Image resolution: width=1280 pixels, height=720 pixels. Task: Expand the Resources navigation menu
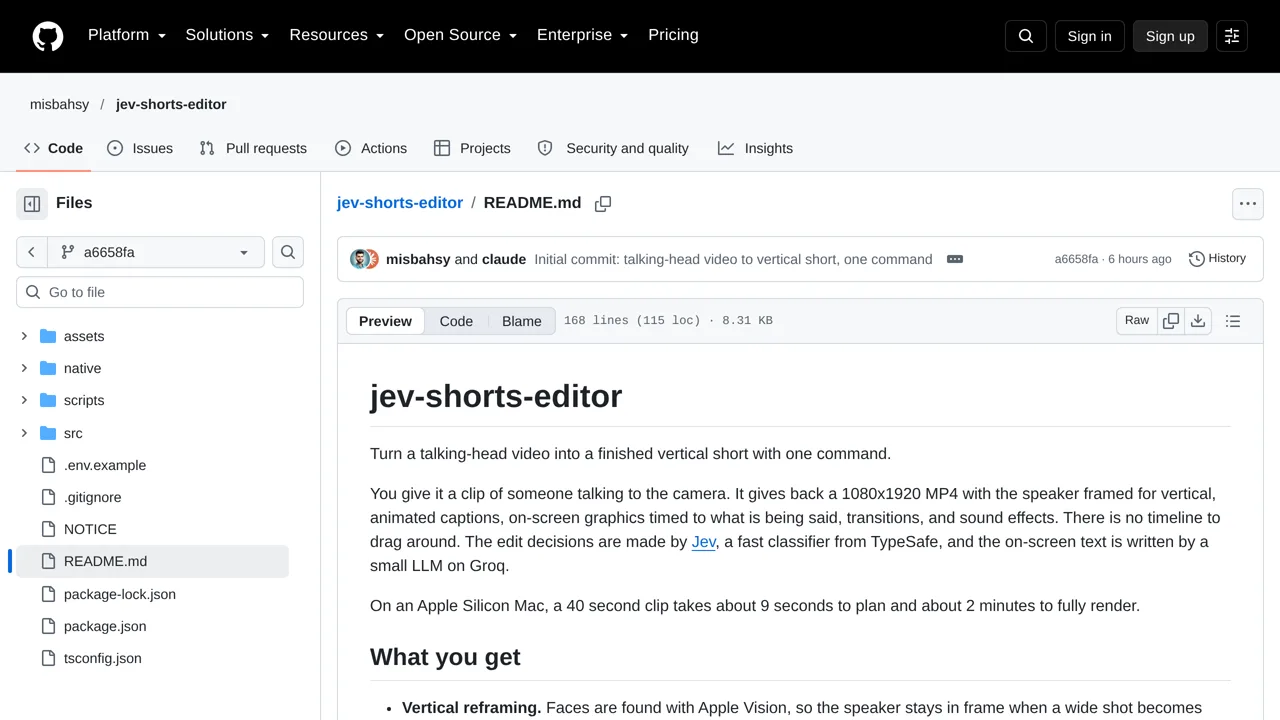coord(337,35)
